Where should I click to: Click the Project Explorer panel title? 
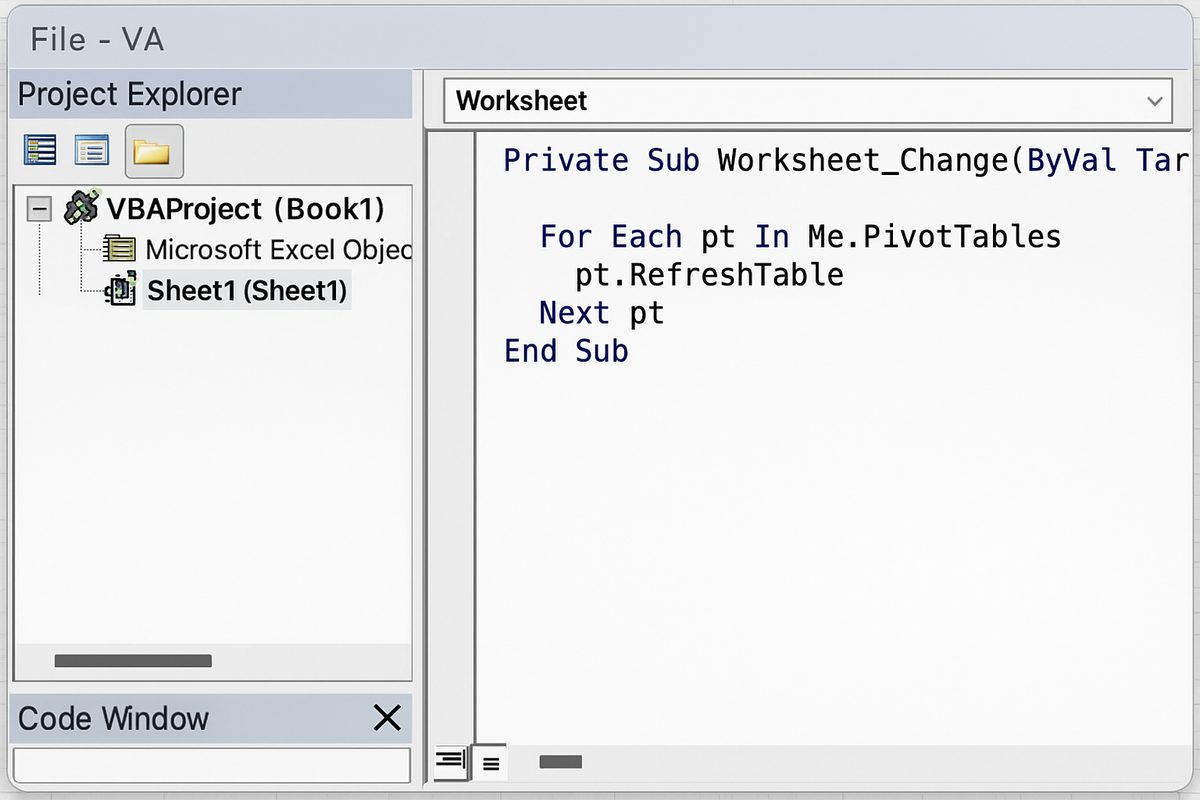(130, 95)
